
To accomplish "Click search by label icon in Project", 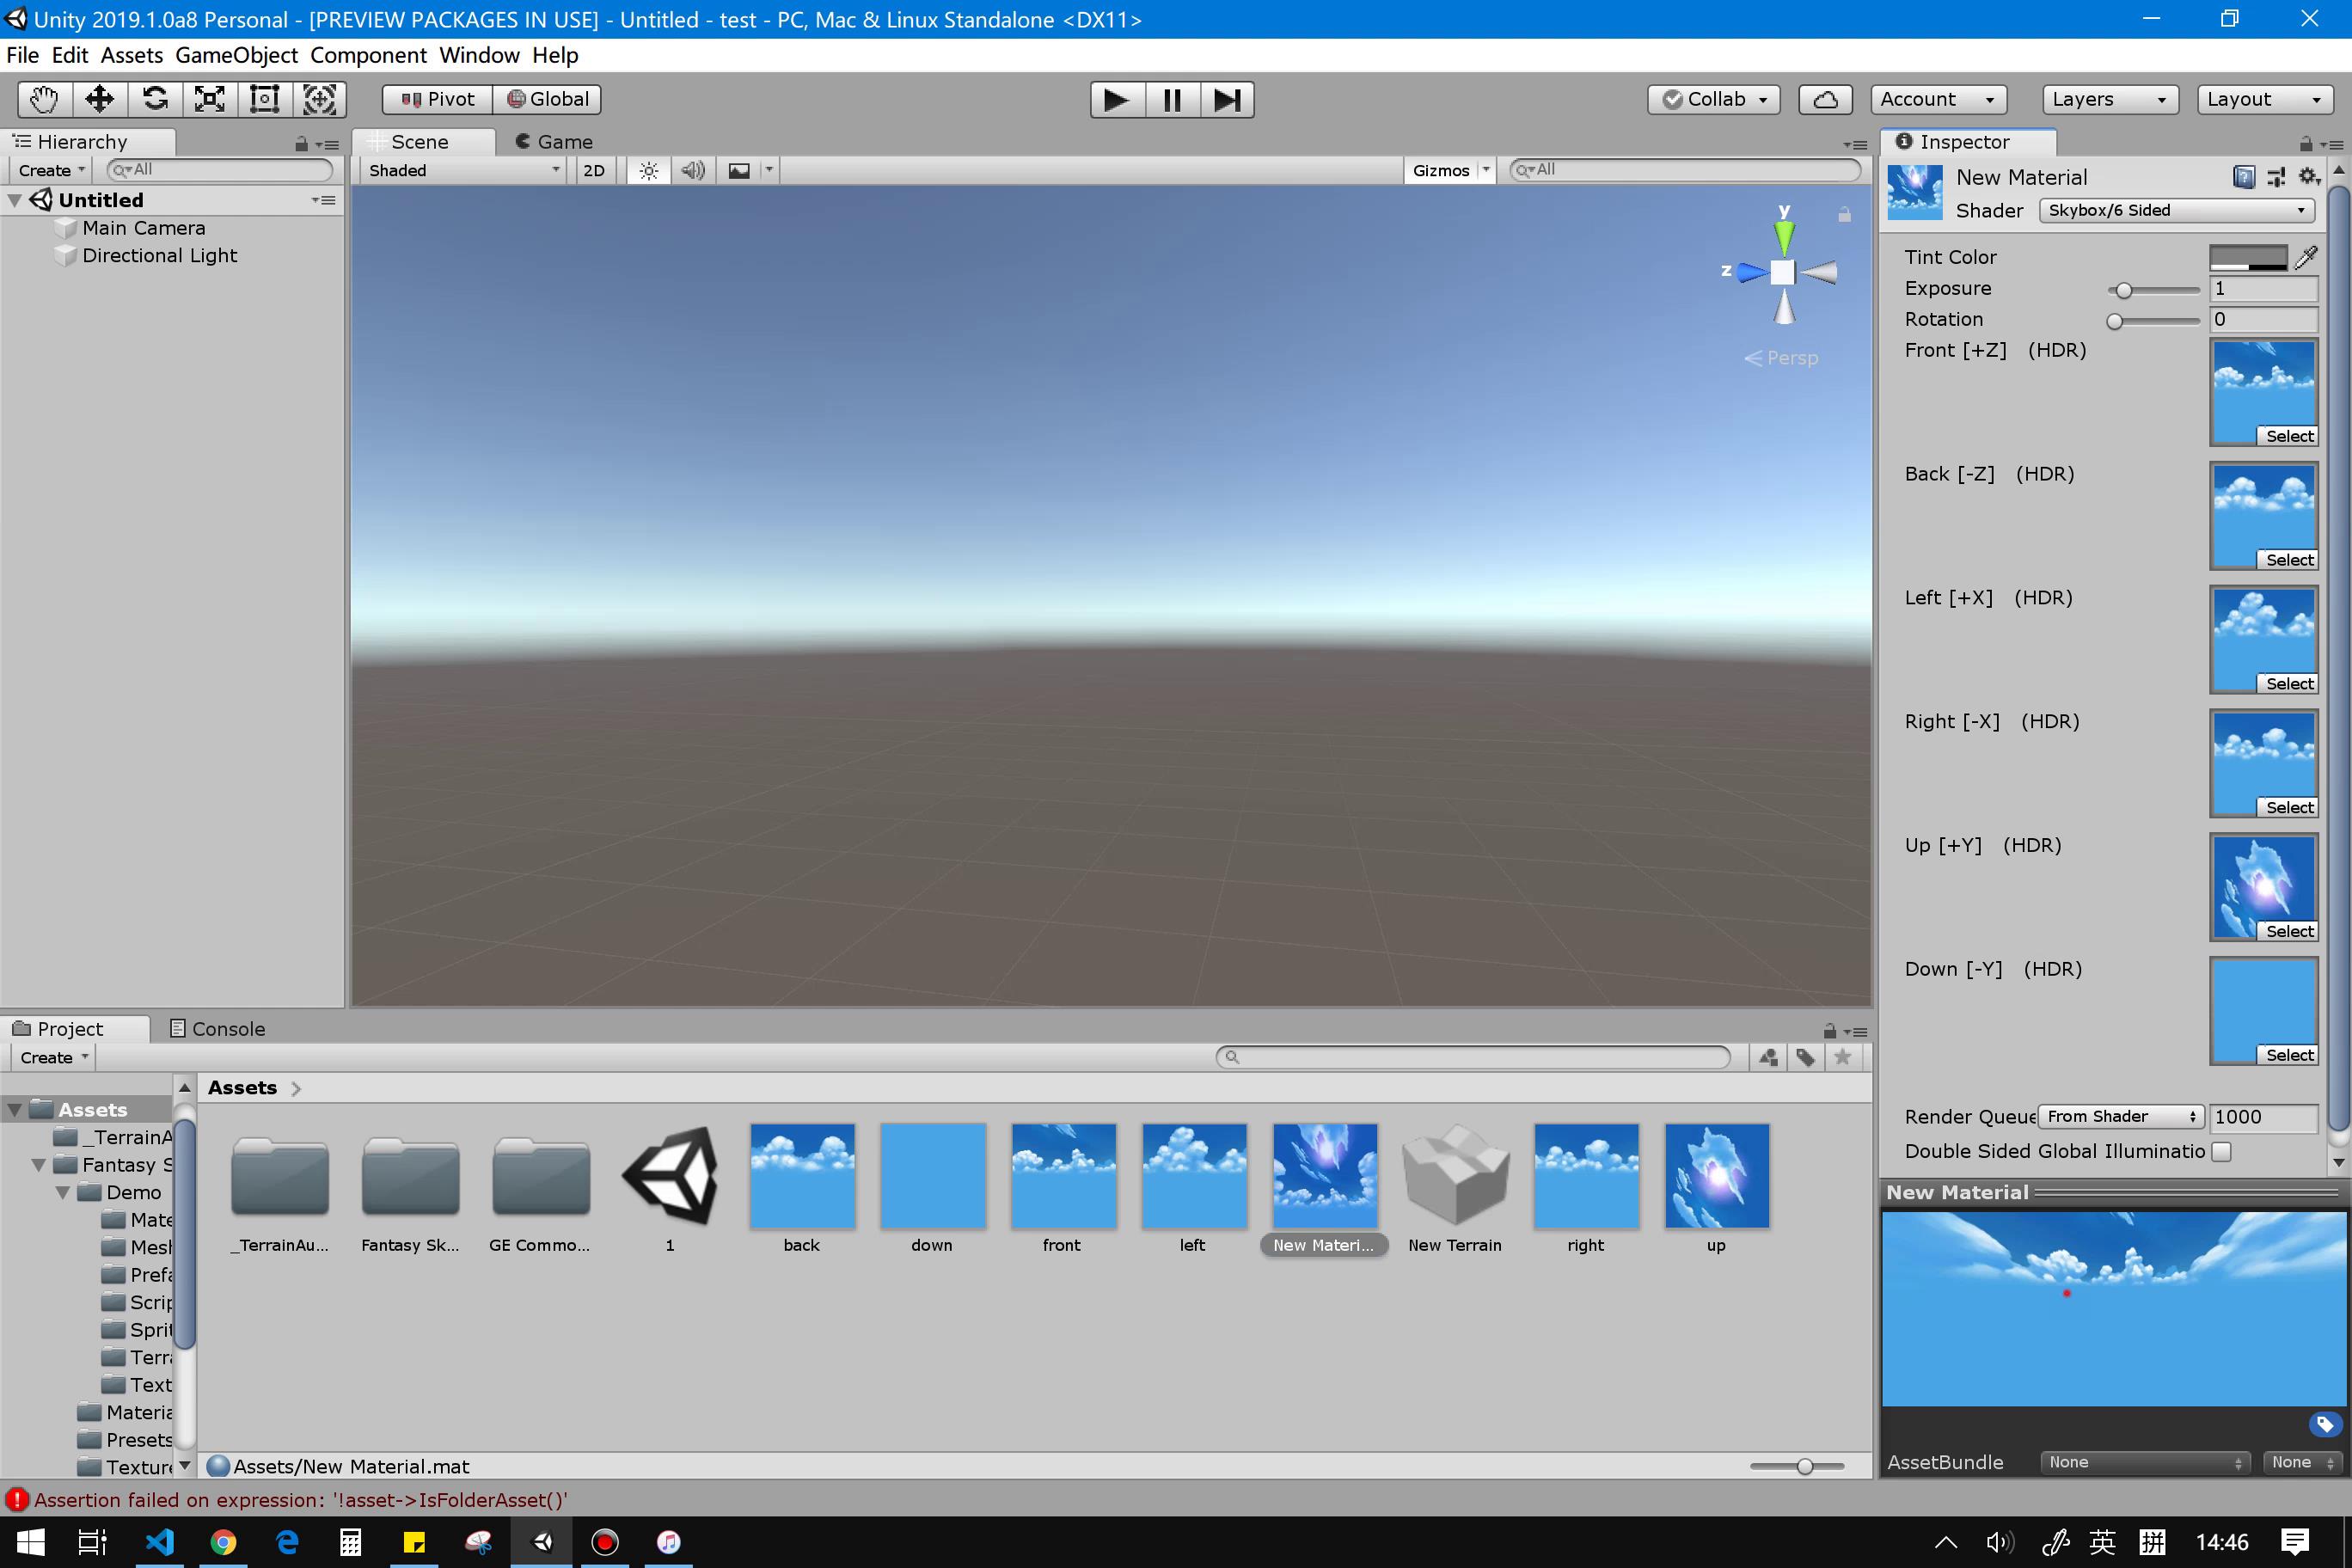I will pos(1805,1057).
